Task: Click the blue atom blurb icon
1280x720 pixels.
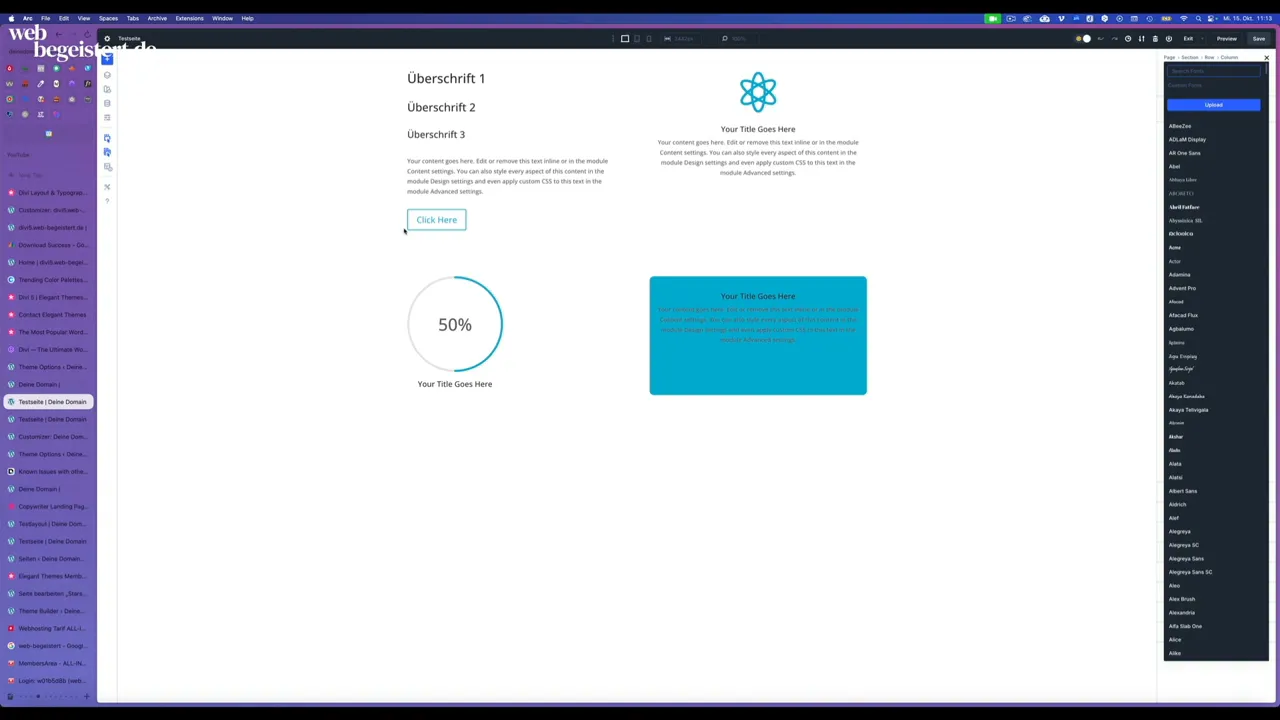Action: (757, 92)
